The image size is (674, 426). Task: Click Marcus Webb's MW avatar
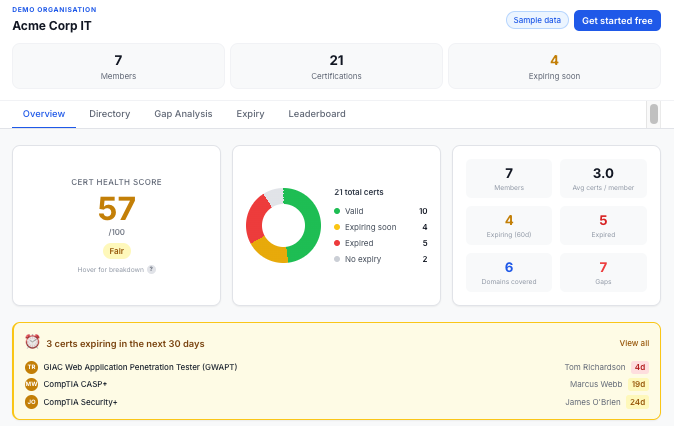click(31, 384)
